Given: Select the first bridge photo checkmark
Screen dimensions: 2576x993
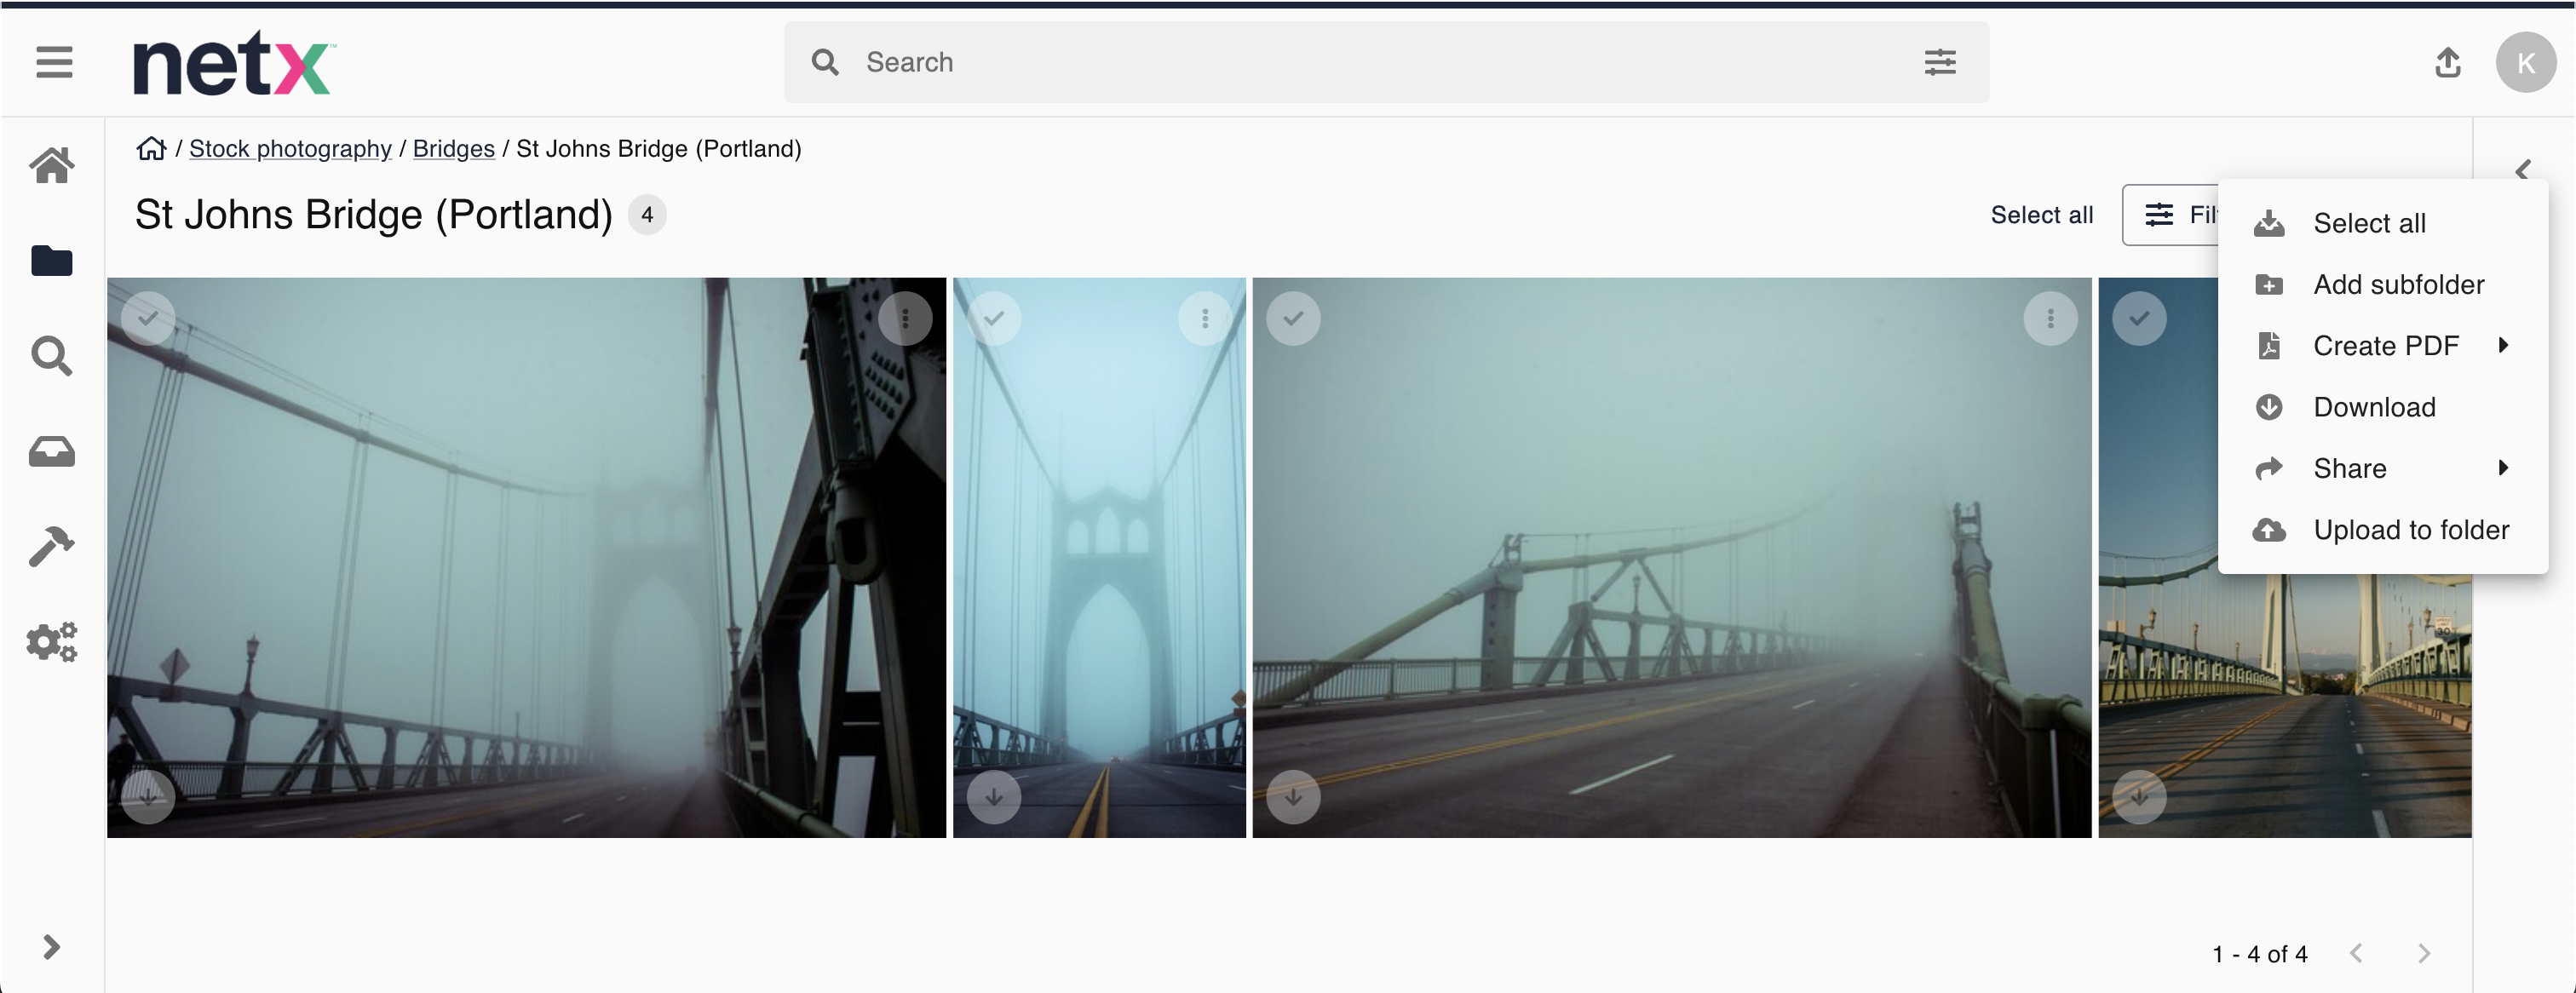Looking at the screenshot, I should [148, 318].
